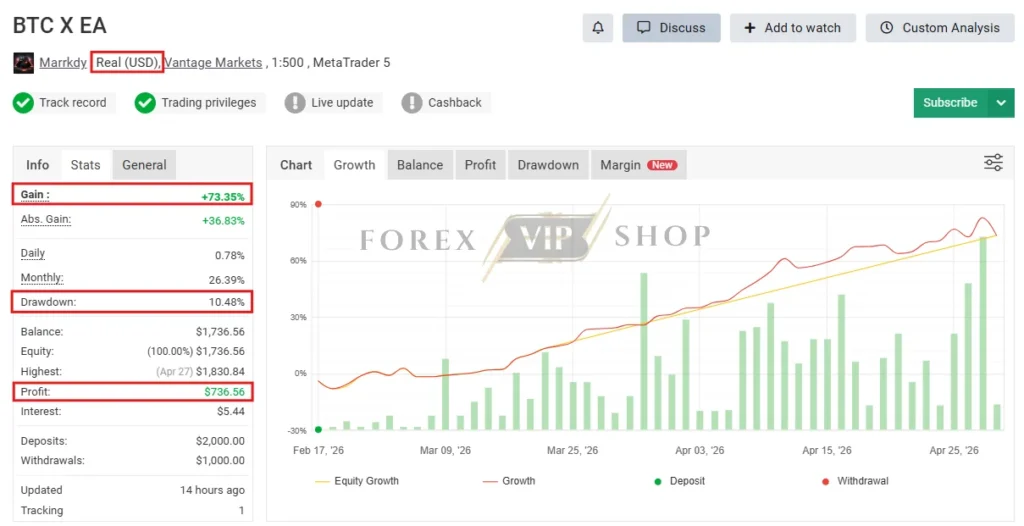The image size is (1024, 526).
Task: Click the 26.39% monthly value
Action: coord(227,280)
